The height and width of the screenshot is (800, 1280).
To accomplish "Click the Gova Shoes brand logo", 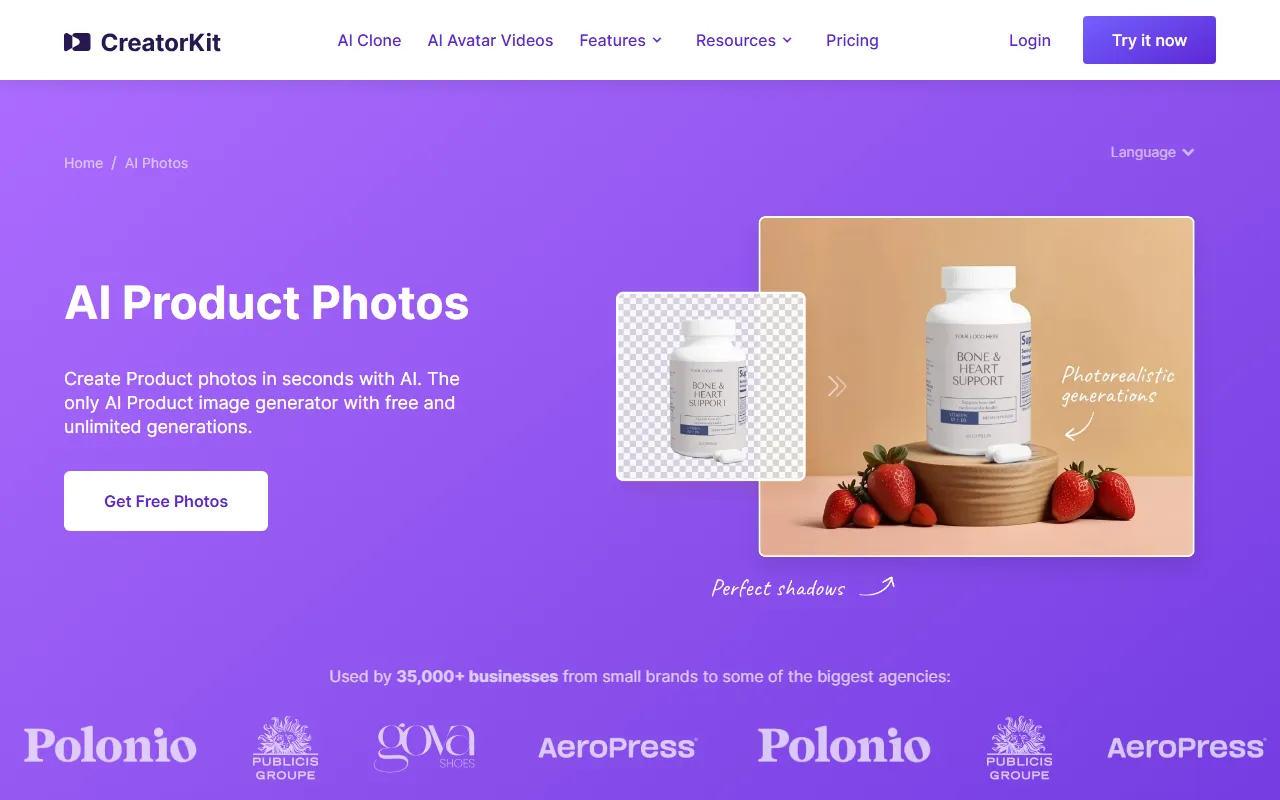I will click(x=425, y=747).
